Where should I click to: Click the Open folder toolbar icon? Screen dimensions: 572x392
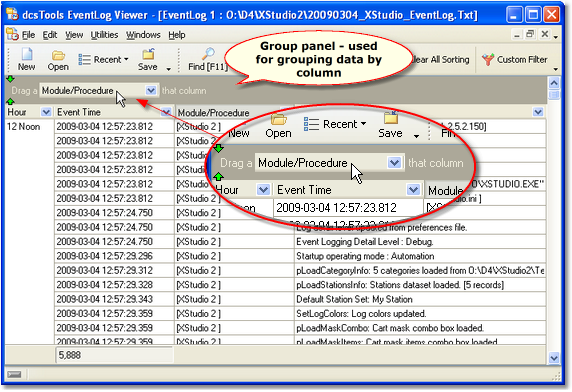(x=58, y=55)
